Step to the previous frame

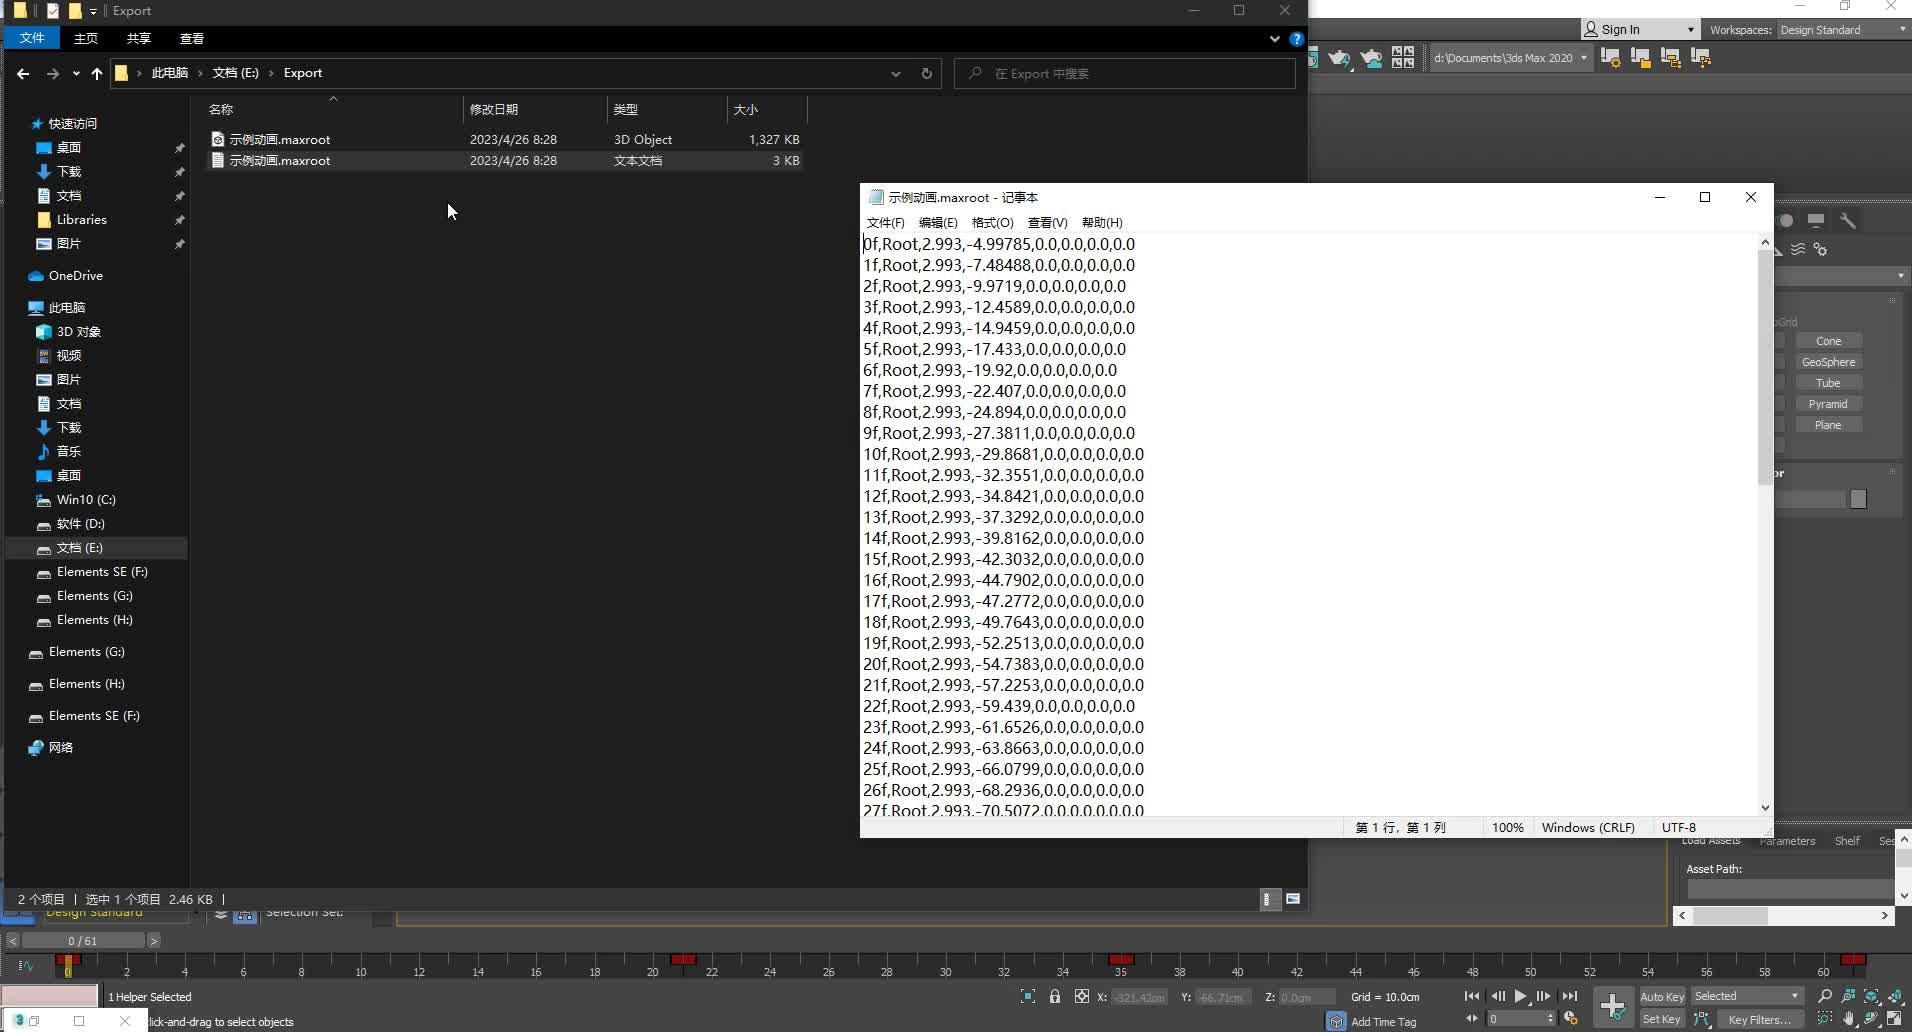[x=1498, y=996]
